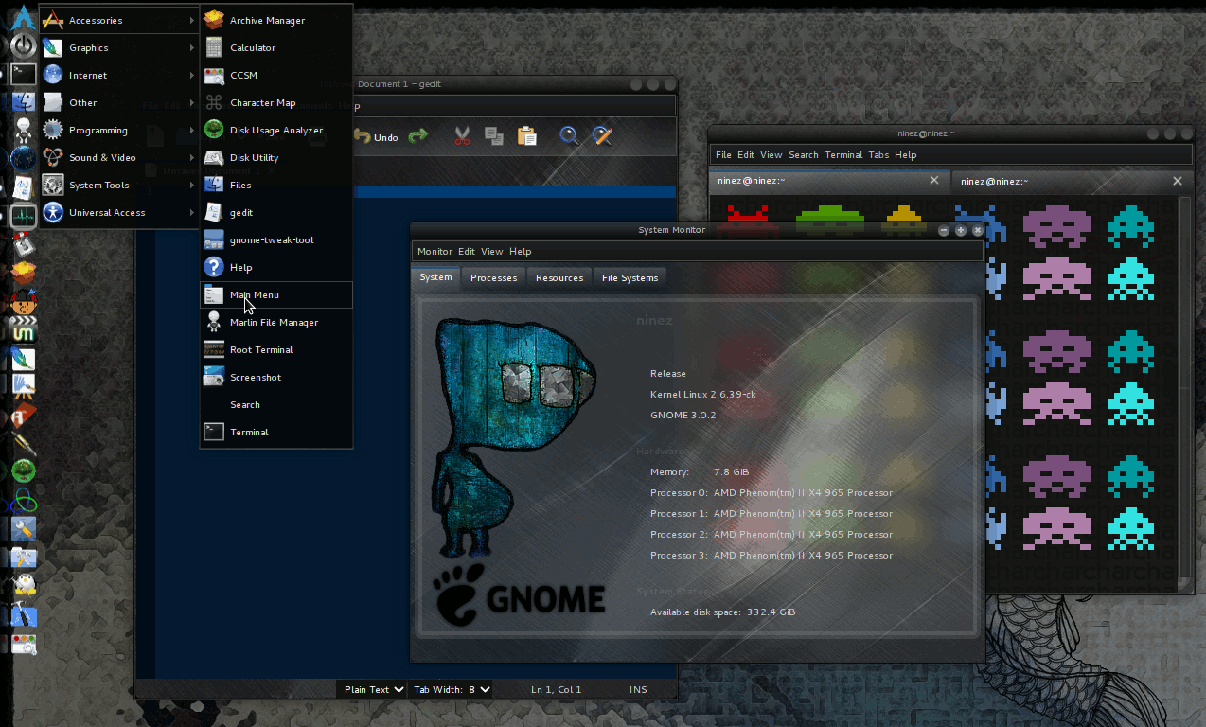Click the hammer Xcode-style dock icon
1206x727 pixels.
pyautogui.click(x=22, y=614)
